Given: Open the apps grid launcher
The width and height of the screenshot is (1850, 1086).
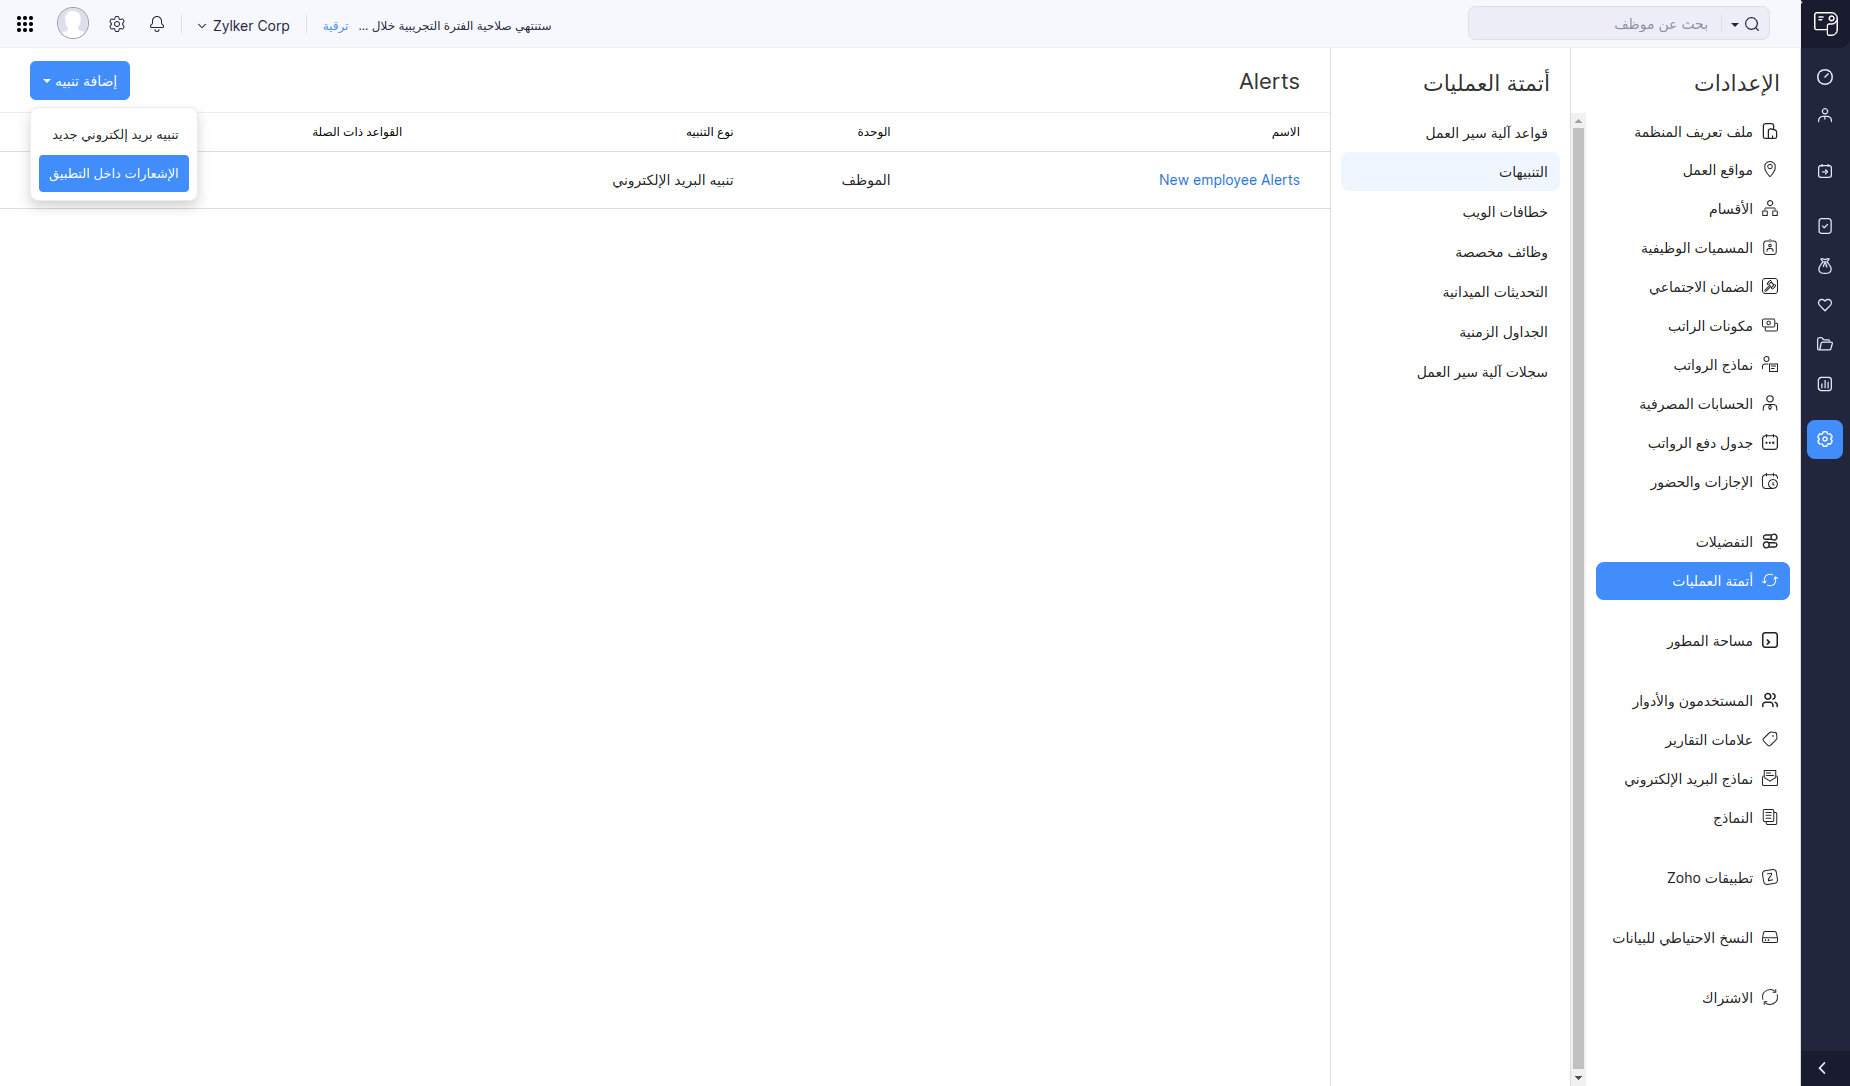Looking at the screenshot, I should click(x=25, y=24).
